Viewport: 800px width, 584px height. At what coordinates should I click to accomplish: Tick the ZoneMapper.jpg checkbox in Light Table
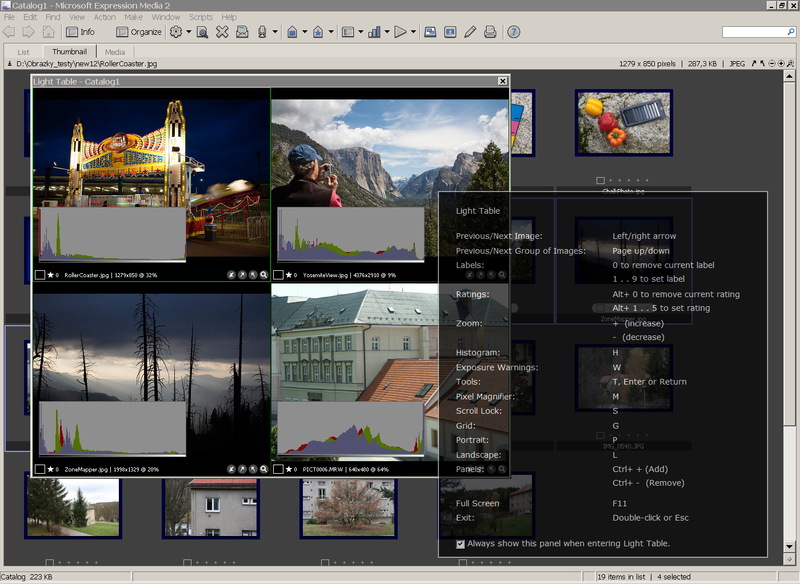click(40, 469)
